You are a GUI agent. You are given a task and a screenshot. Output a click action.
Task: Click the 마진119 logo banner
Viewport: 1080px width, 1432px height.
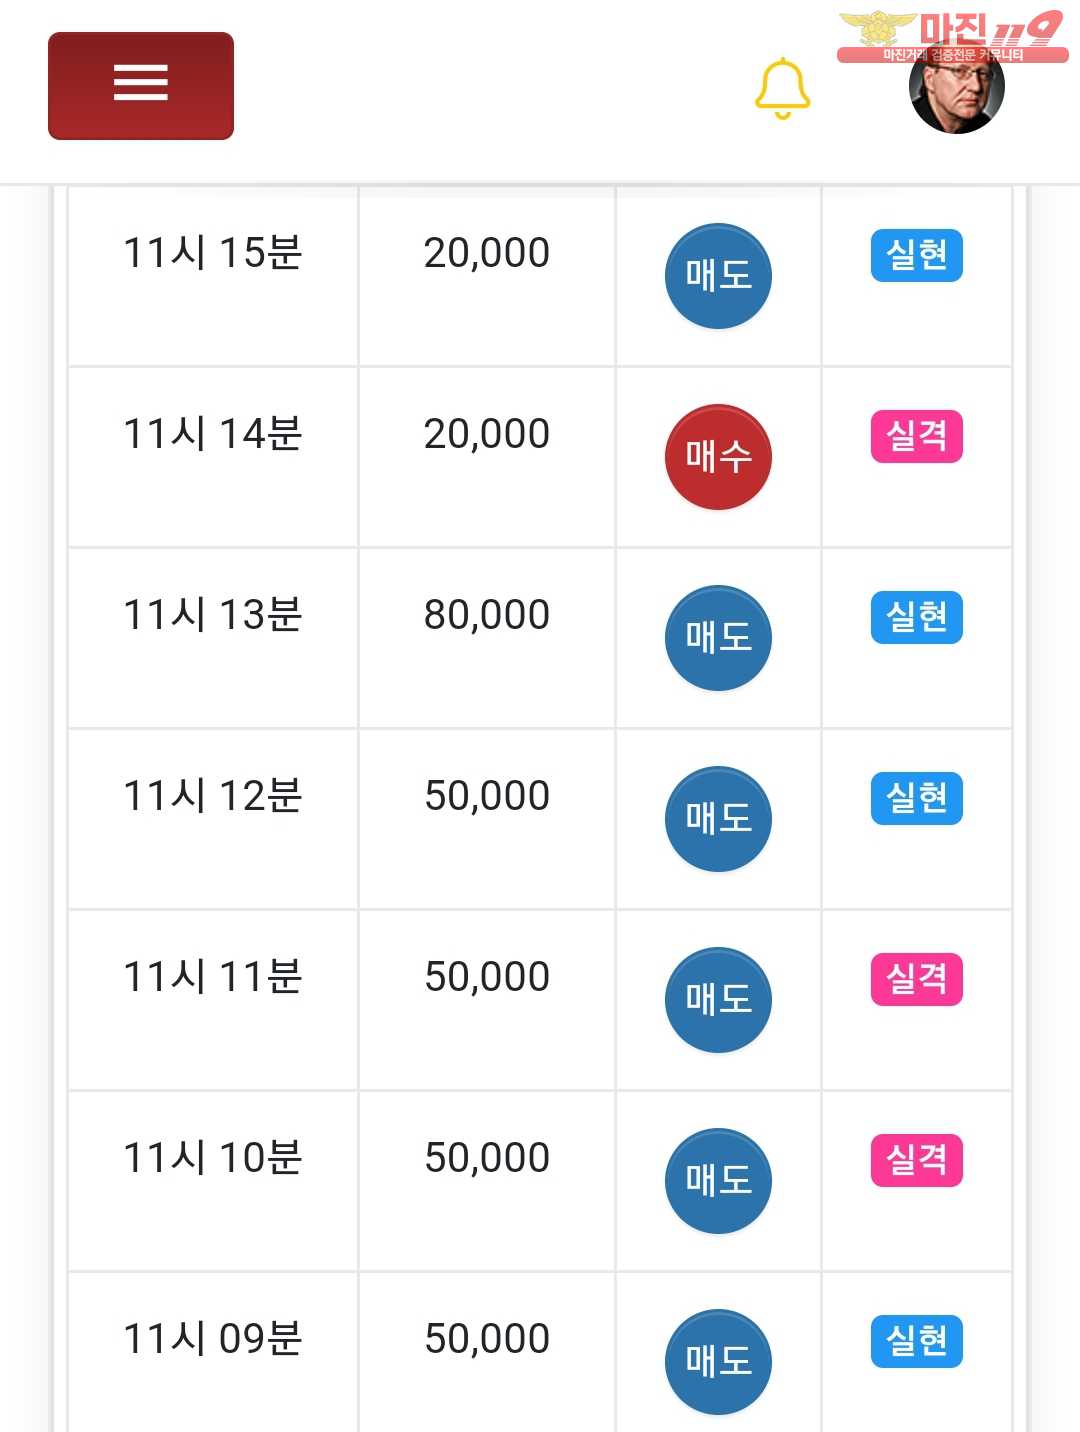click(950, 35)
